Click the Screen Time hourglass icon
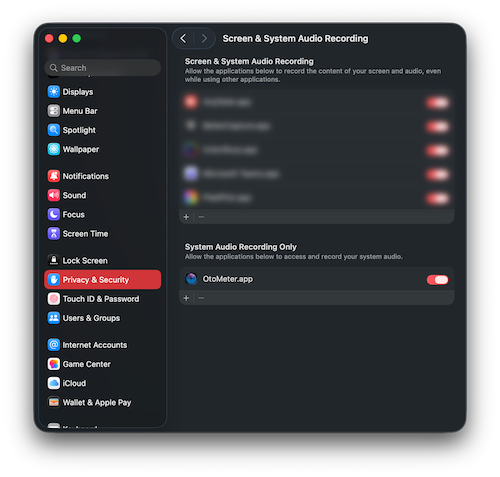Viewport: 500px width, 477px height. pyautogui.click(x=54, y=234)
